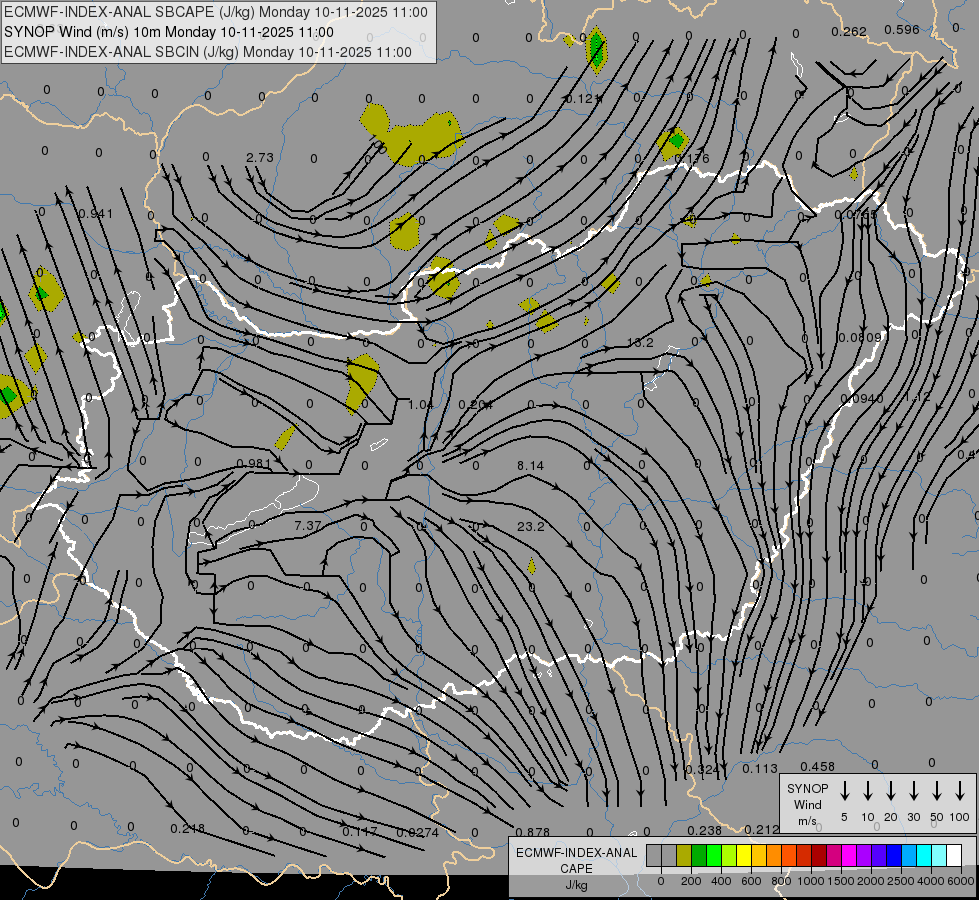The width and height of the screenshot is (979, 900).
Task: Select the deep blue CAPE legend swatch
Action: coord(894,856)
